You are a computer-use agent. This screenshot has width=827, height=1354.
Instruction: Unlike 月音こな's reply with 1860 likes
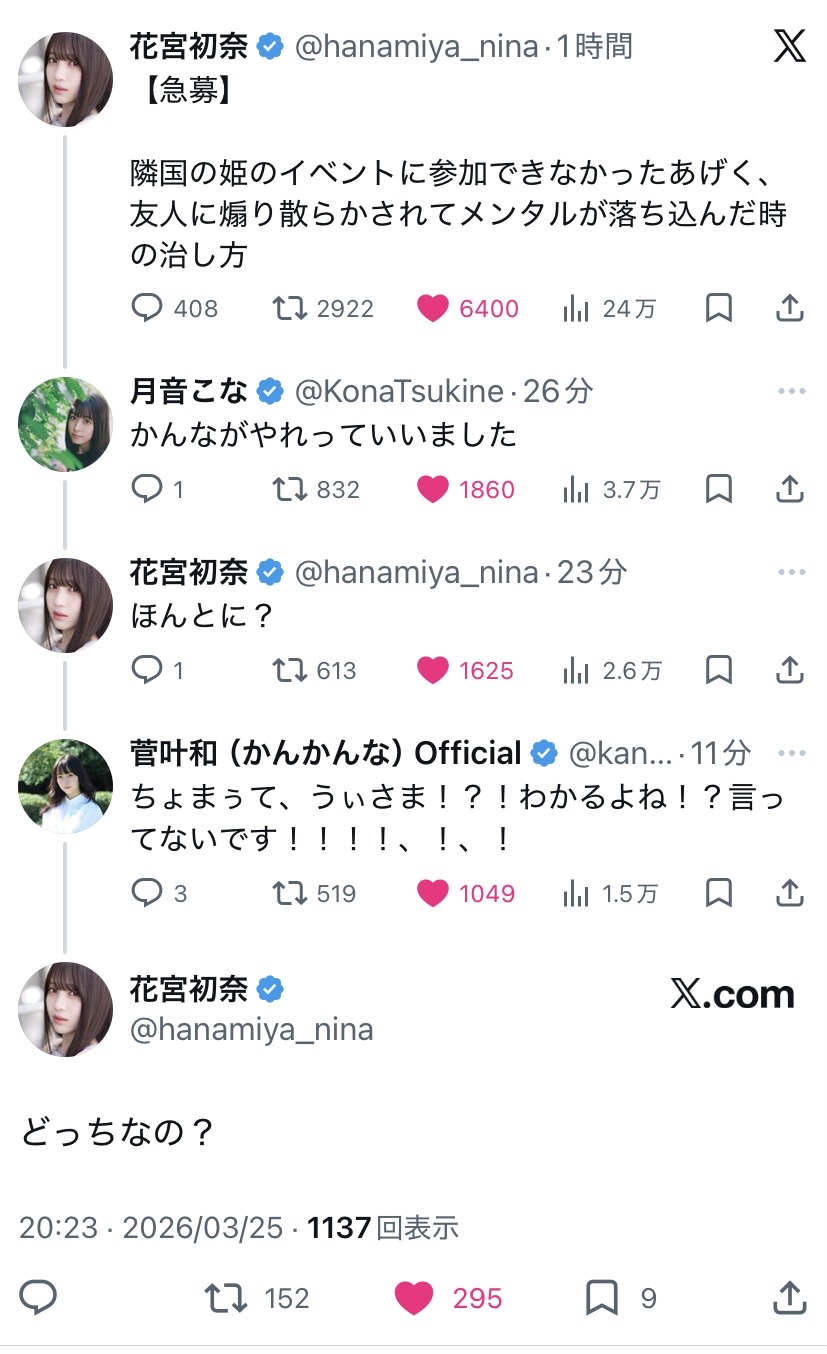click(433, 489)
